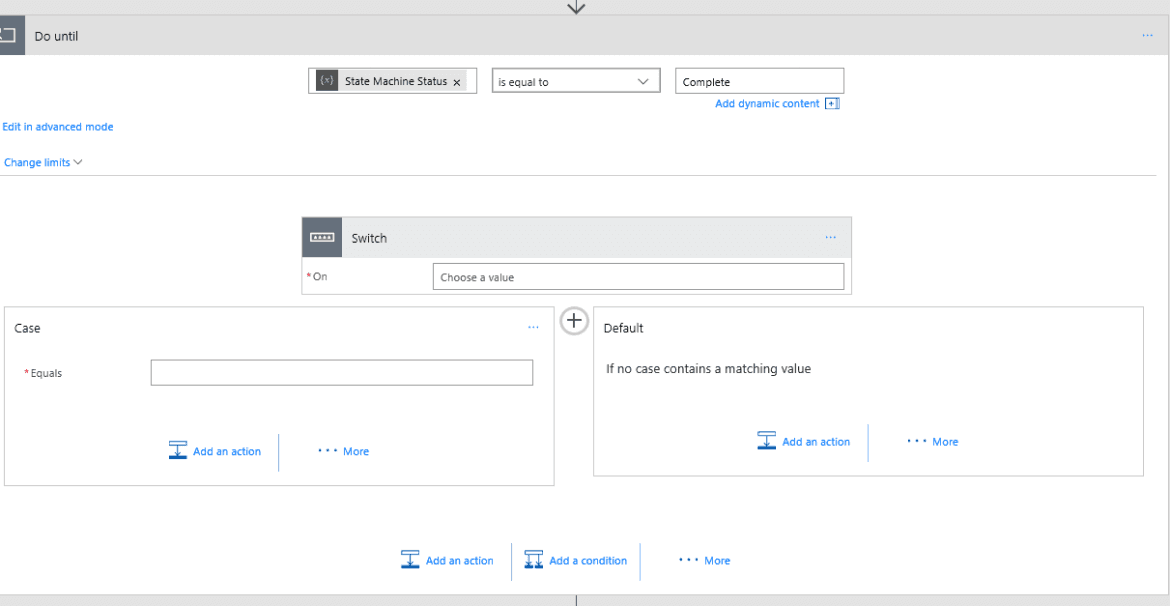1170x606 pixels.
Task: Remove the State Machine Status token
Action: [x=457, y=81]
